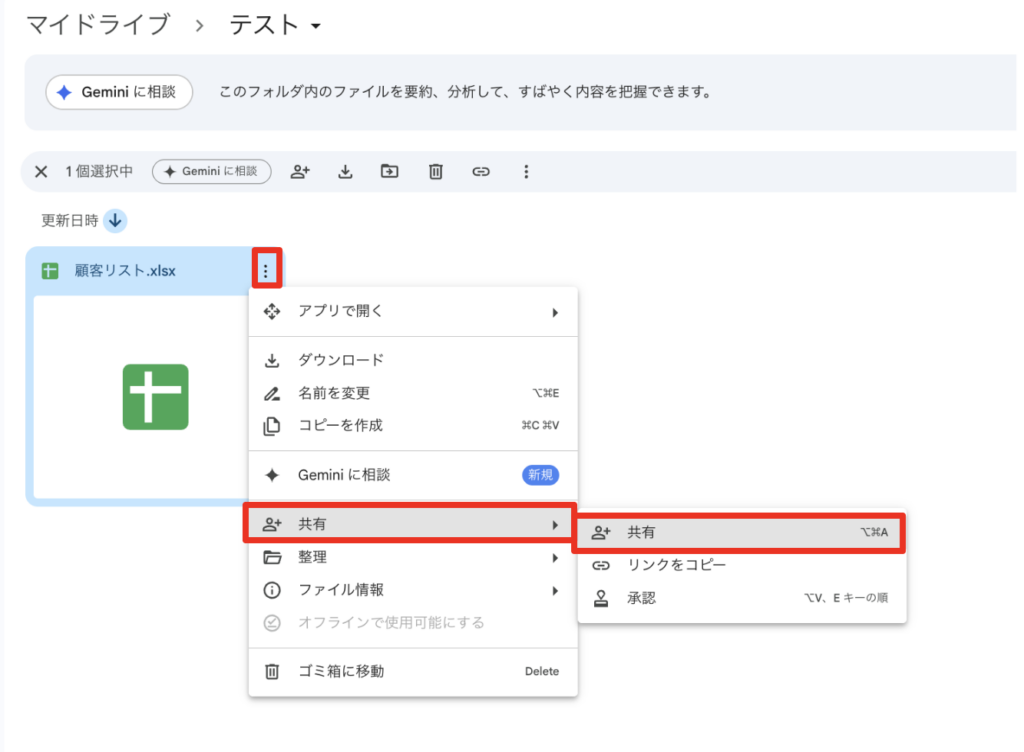Go to マイドライブ breadcrumb
1024x752 pixels.
(98, 25)
